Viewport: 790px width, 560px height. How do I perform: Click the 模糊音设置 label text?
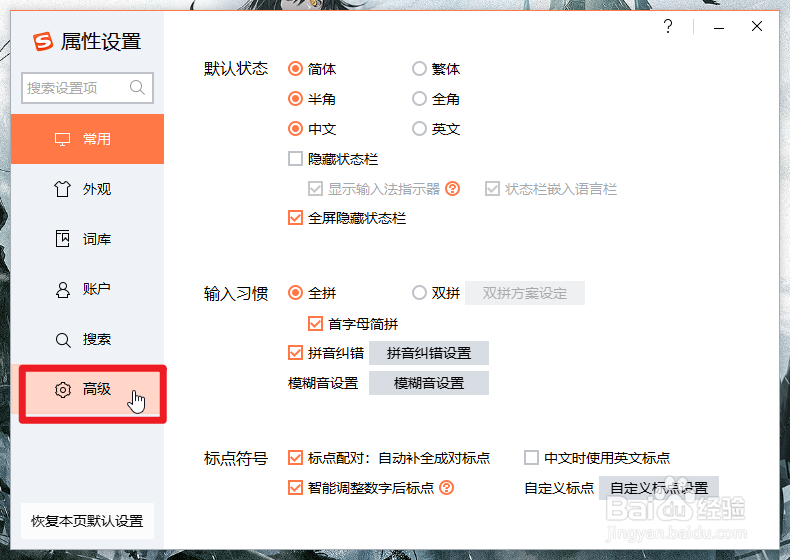pos(323,383)
